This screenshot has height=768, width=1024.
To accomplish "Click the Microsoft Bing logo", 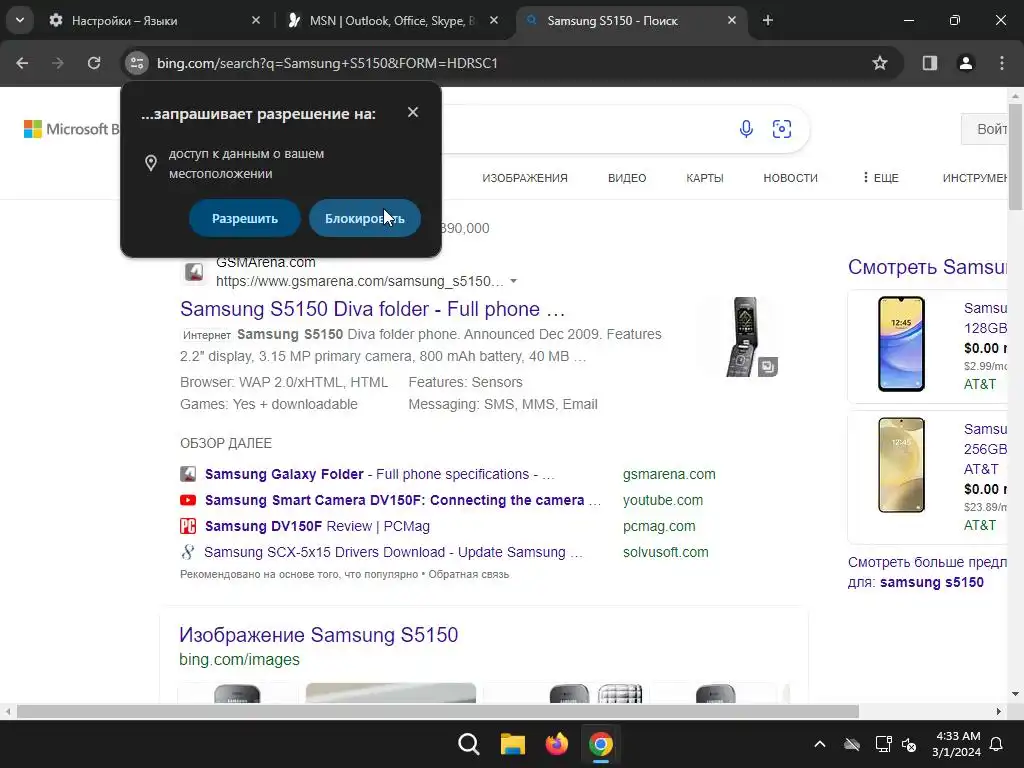I will pyautogui.click(x=72, y=129).
